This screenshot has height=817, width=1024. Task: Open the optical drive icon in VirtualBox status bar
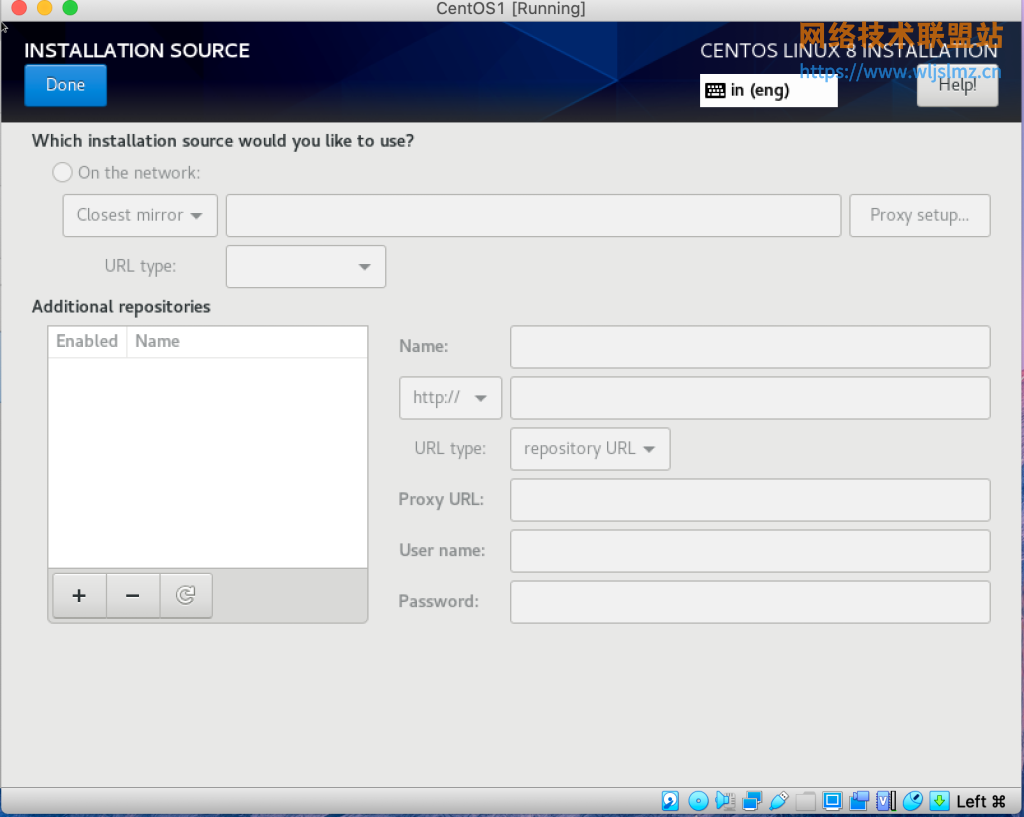click(x=698, y=800)
